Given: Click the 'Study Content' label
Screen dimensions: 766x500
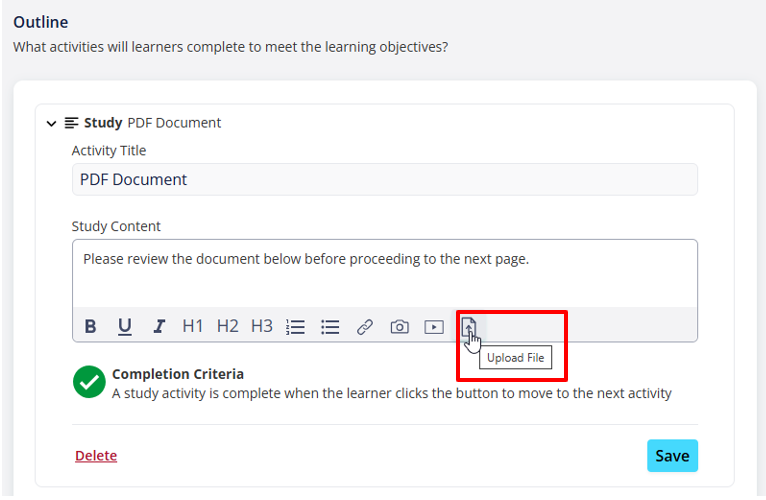Looking at the screenshot, I should point(116,226).
